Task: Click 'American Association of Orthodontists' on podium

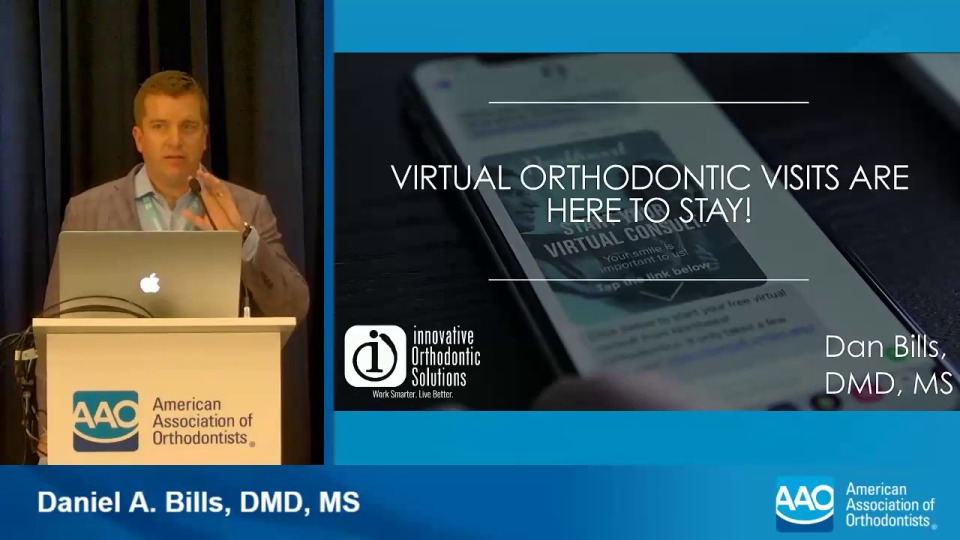Action: pos(203,421)
